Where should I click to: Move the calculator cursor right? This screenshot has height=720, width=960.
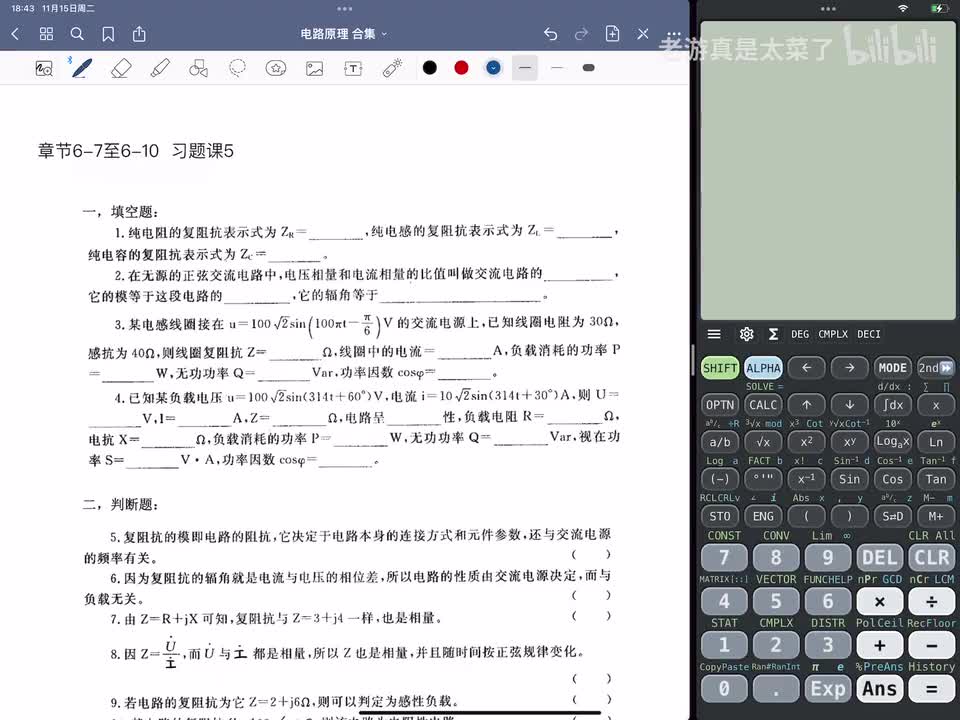(850, 368)
